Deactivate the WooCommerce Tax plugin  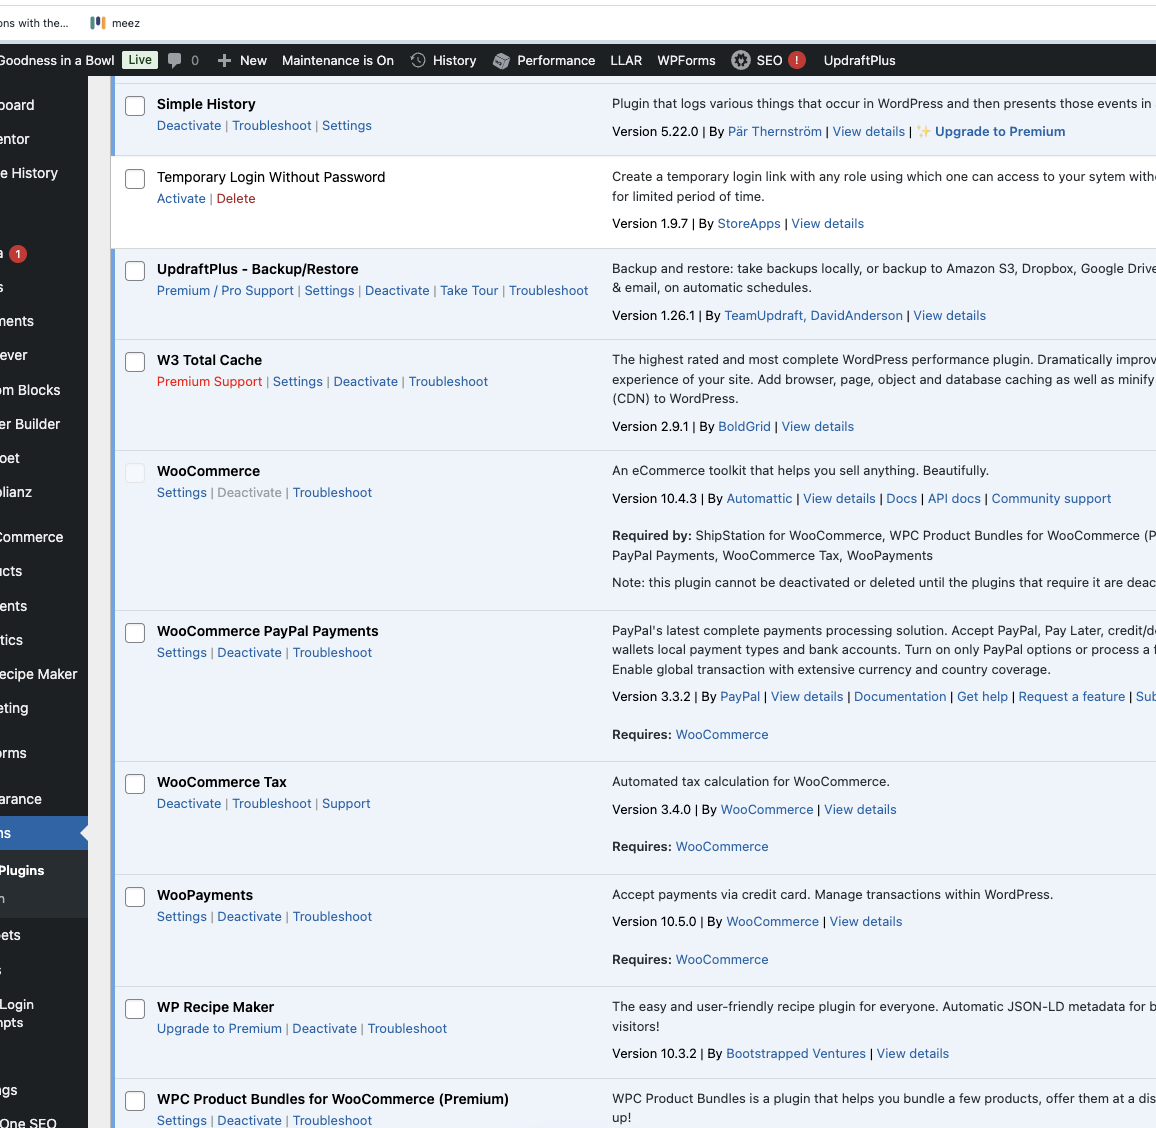(x=189, y=804)
